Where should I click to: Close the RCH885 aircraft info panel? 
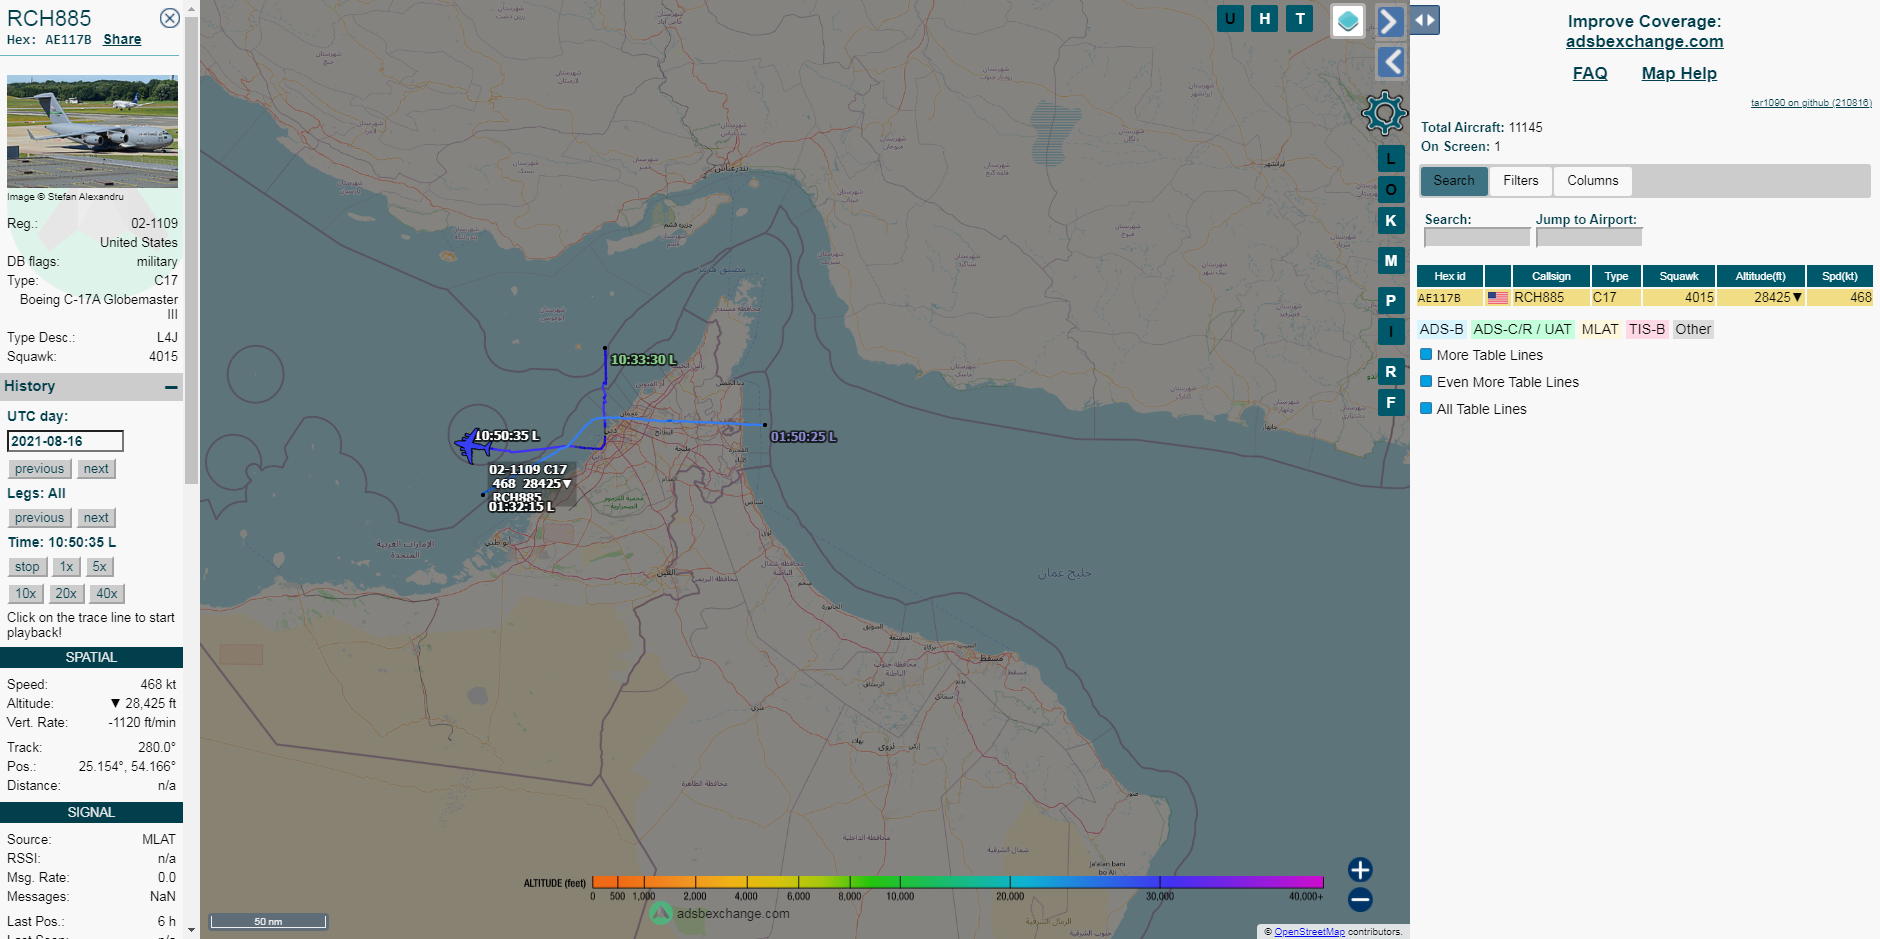pyautogui.click(x=170, y=18)
